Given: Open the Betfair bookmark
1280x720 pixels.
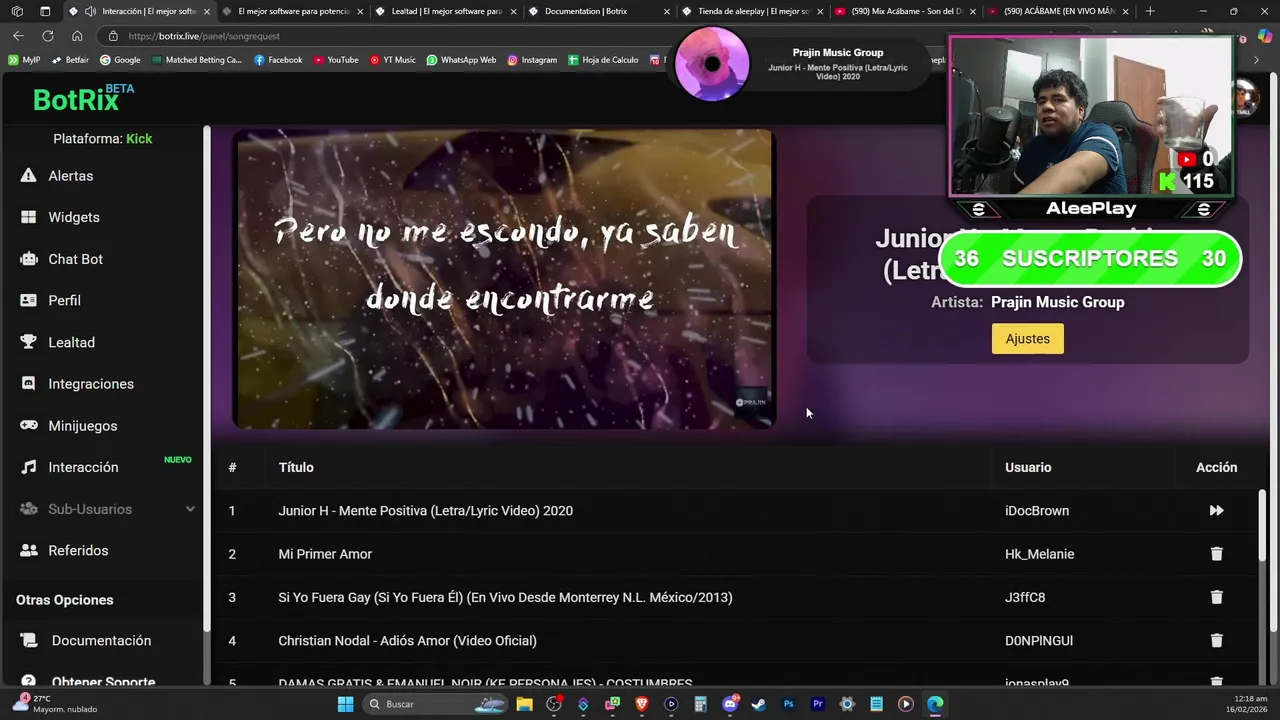Looking at the screenshot, I should (x=70, y=60).
